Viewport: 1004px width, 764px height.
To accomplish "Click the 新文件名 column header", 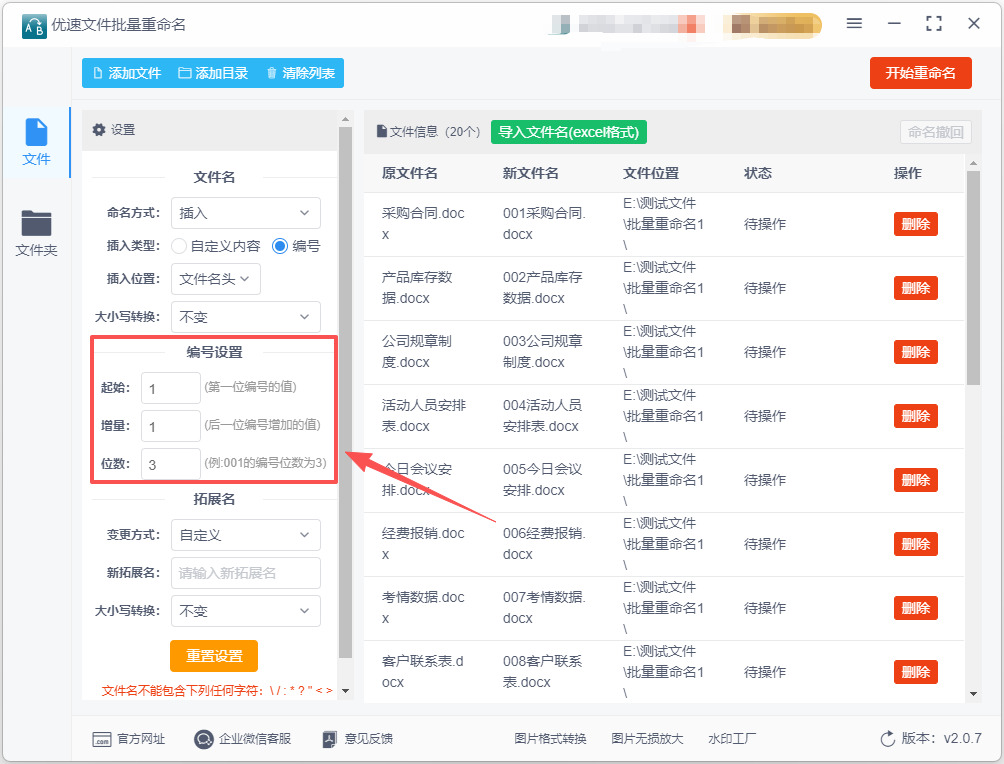I will 531,174.
